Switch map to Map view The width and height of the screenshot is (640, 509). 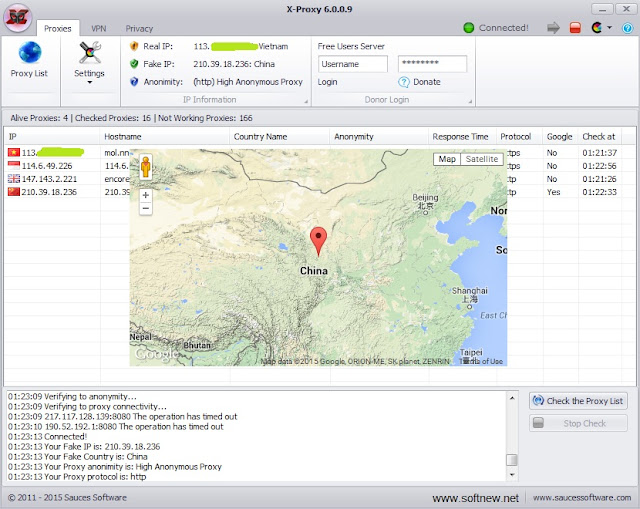(447, 159)
